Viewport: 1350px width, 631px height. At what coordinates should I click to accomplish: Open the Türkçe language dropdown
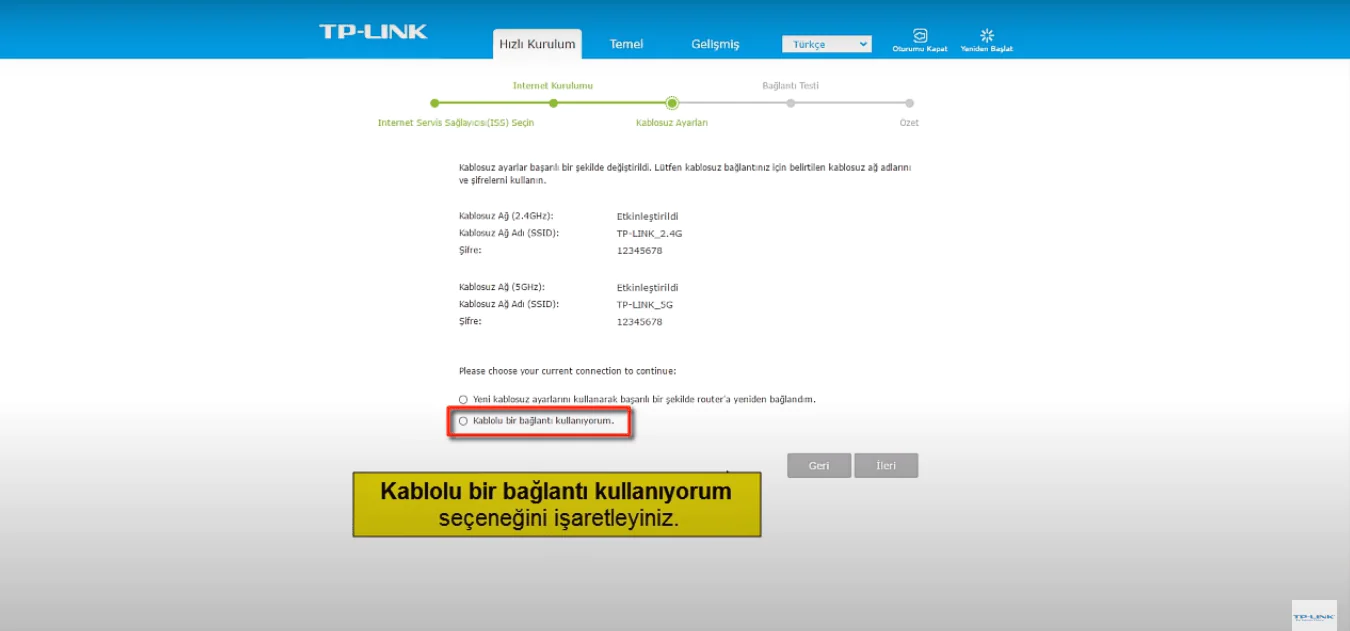point(826,44)
